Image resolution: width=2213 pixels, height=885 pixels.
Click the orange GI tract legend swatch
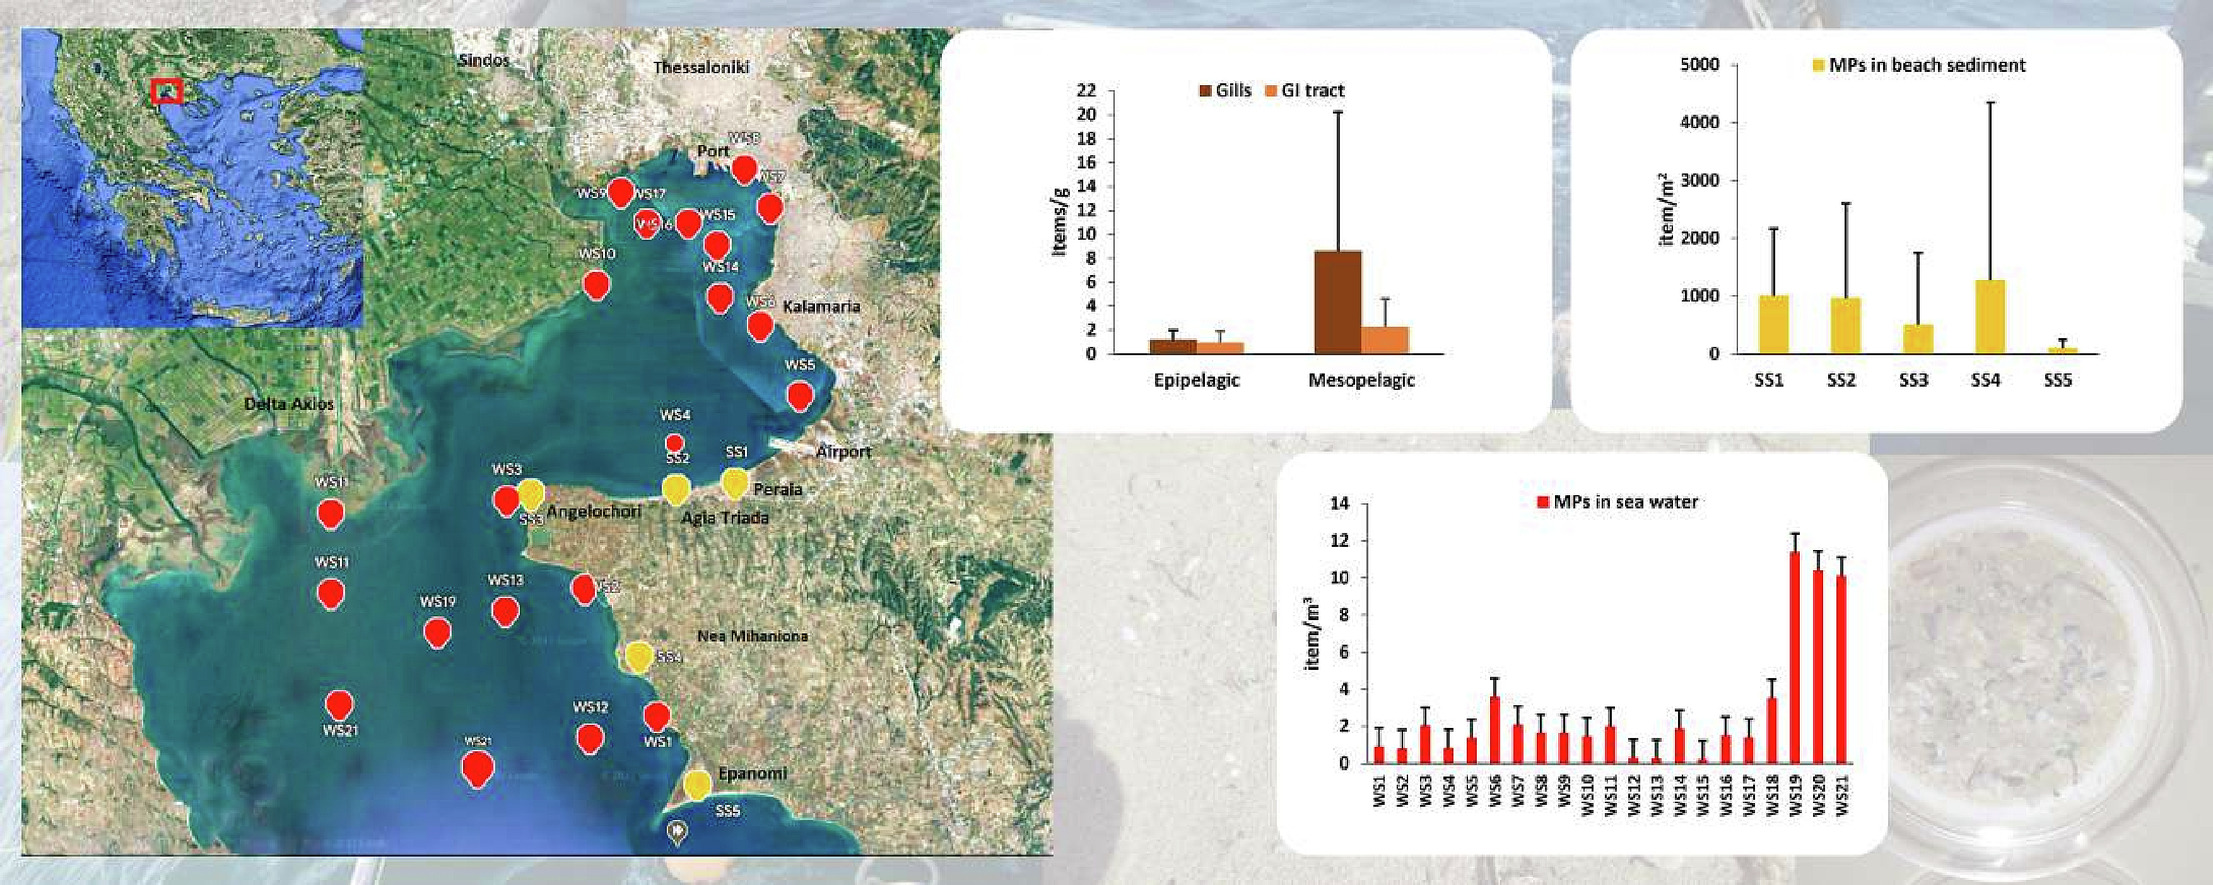[x=1271, y=91]
